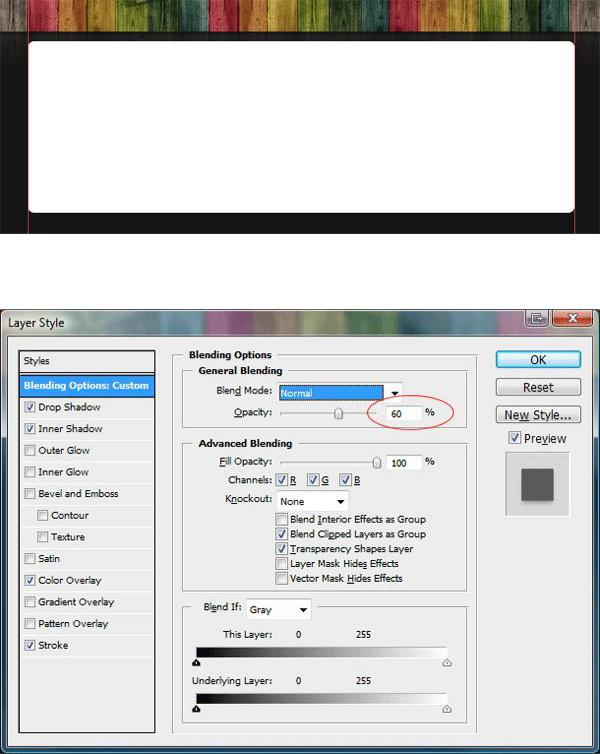600x754 pixels.
Task: Click the icon button left of close
Action: coord(537,318)
